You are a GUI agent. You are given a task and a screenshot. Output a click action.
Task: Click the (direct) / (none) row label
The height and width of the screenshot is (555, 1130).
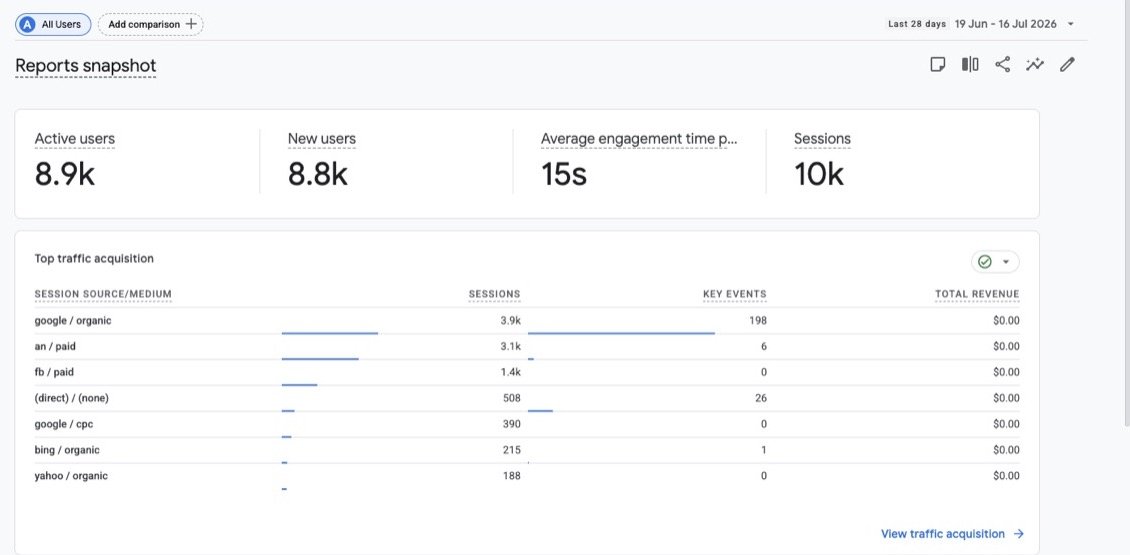coord(71,398)
